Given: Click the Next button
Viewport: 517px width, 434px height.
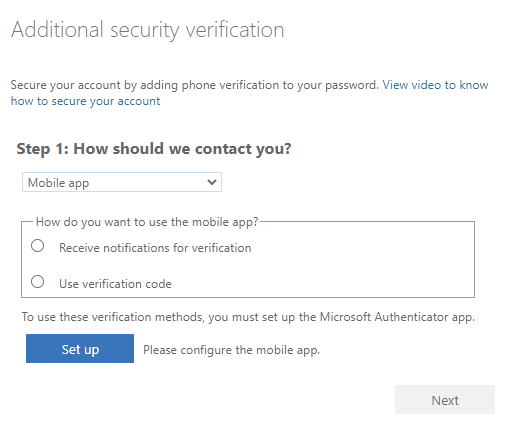Looking at the screenshot, I should pos(445,400).
